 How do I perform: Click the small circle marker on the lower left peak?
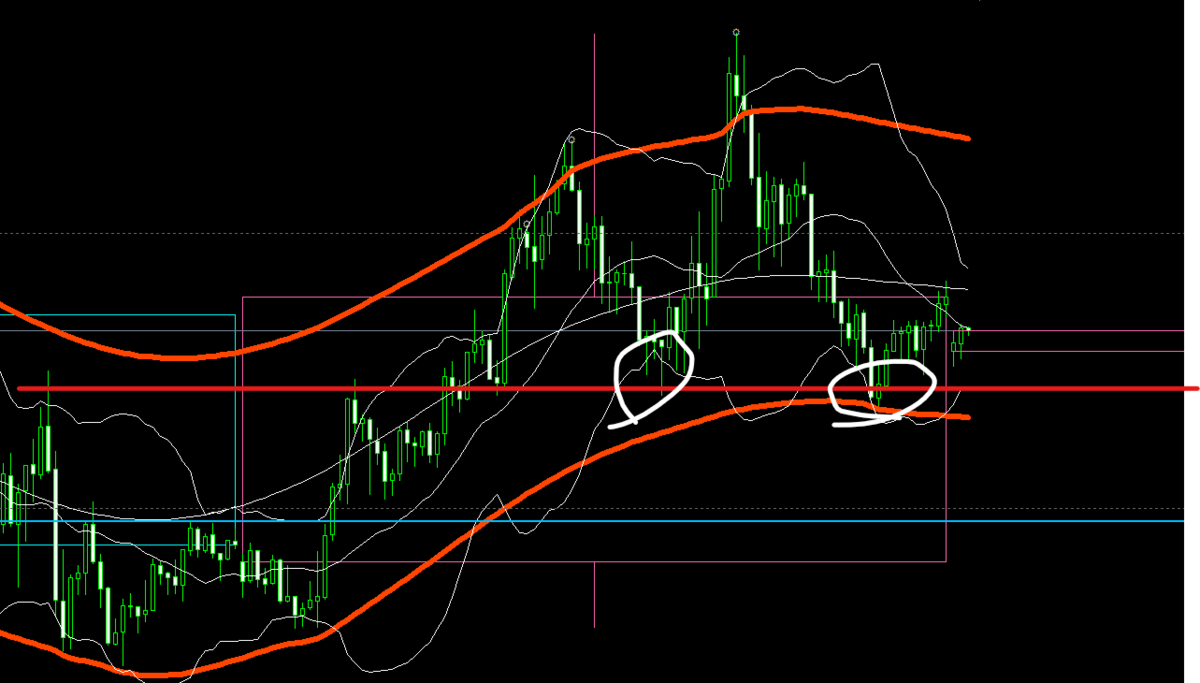click(571, 138)
